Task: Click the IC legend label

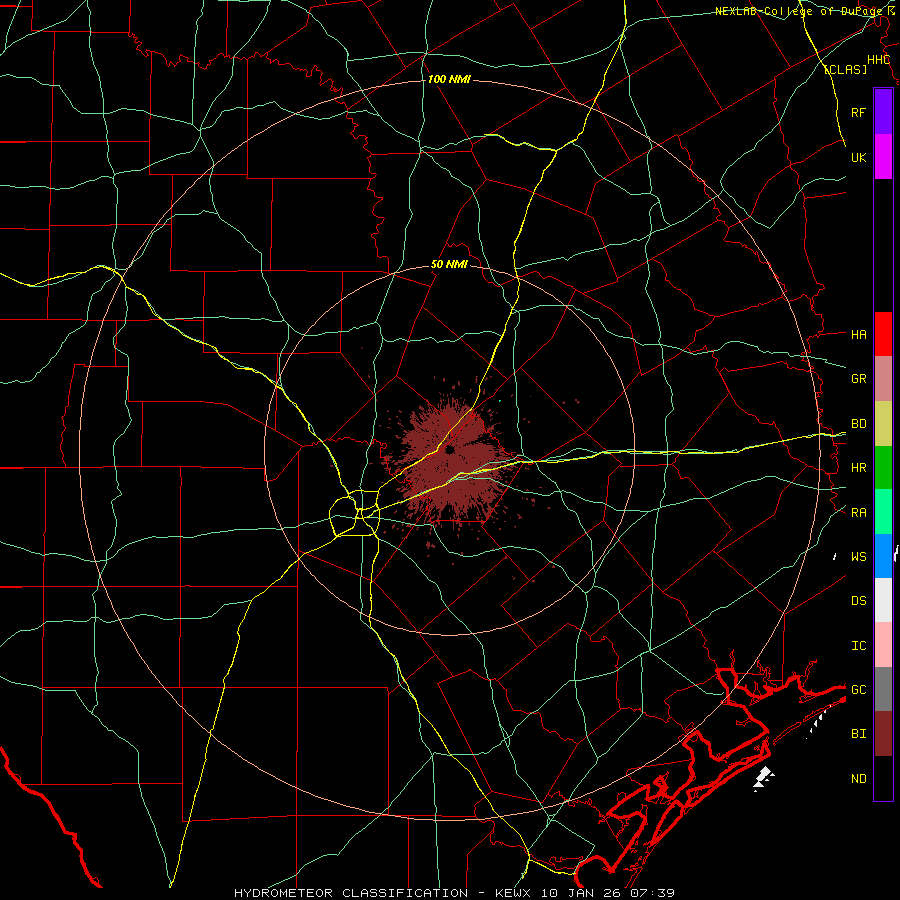Action: (x=858, y=646)
